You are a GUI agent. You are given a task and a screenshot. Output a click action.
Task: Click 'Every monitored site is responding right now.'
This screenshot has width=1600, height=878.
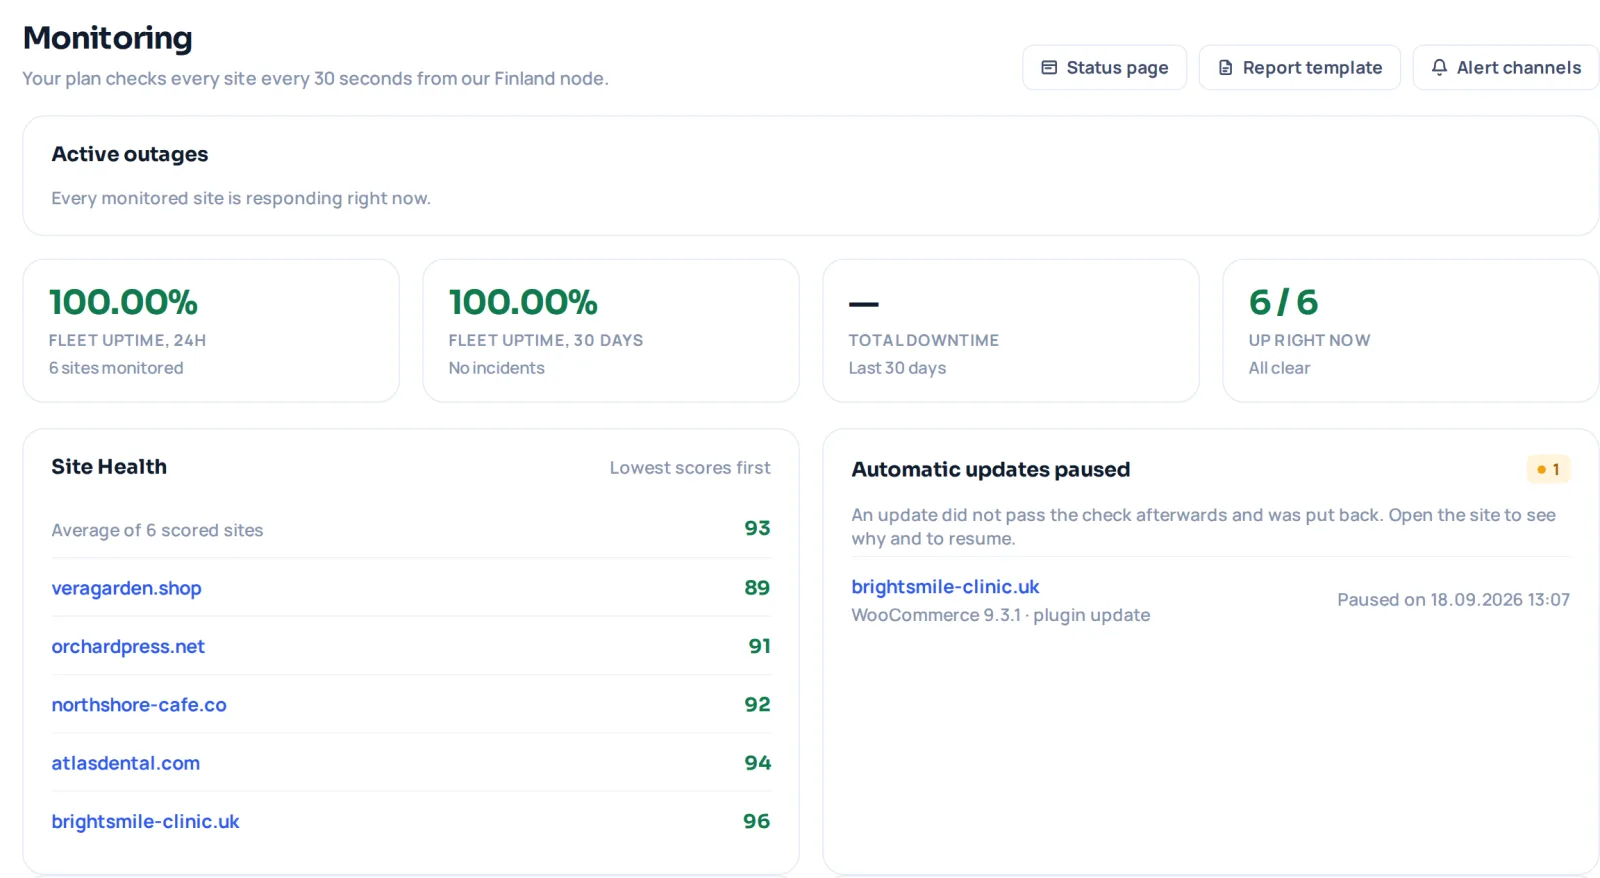[241, 198]
